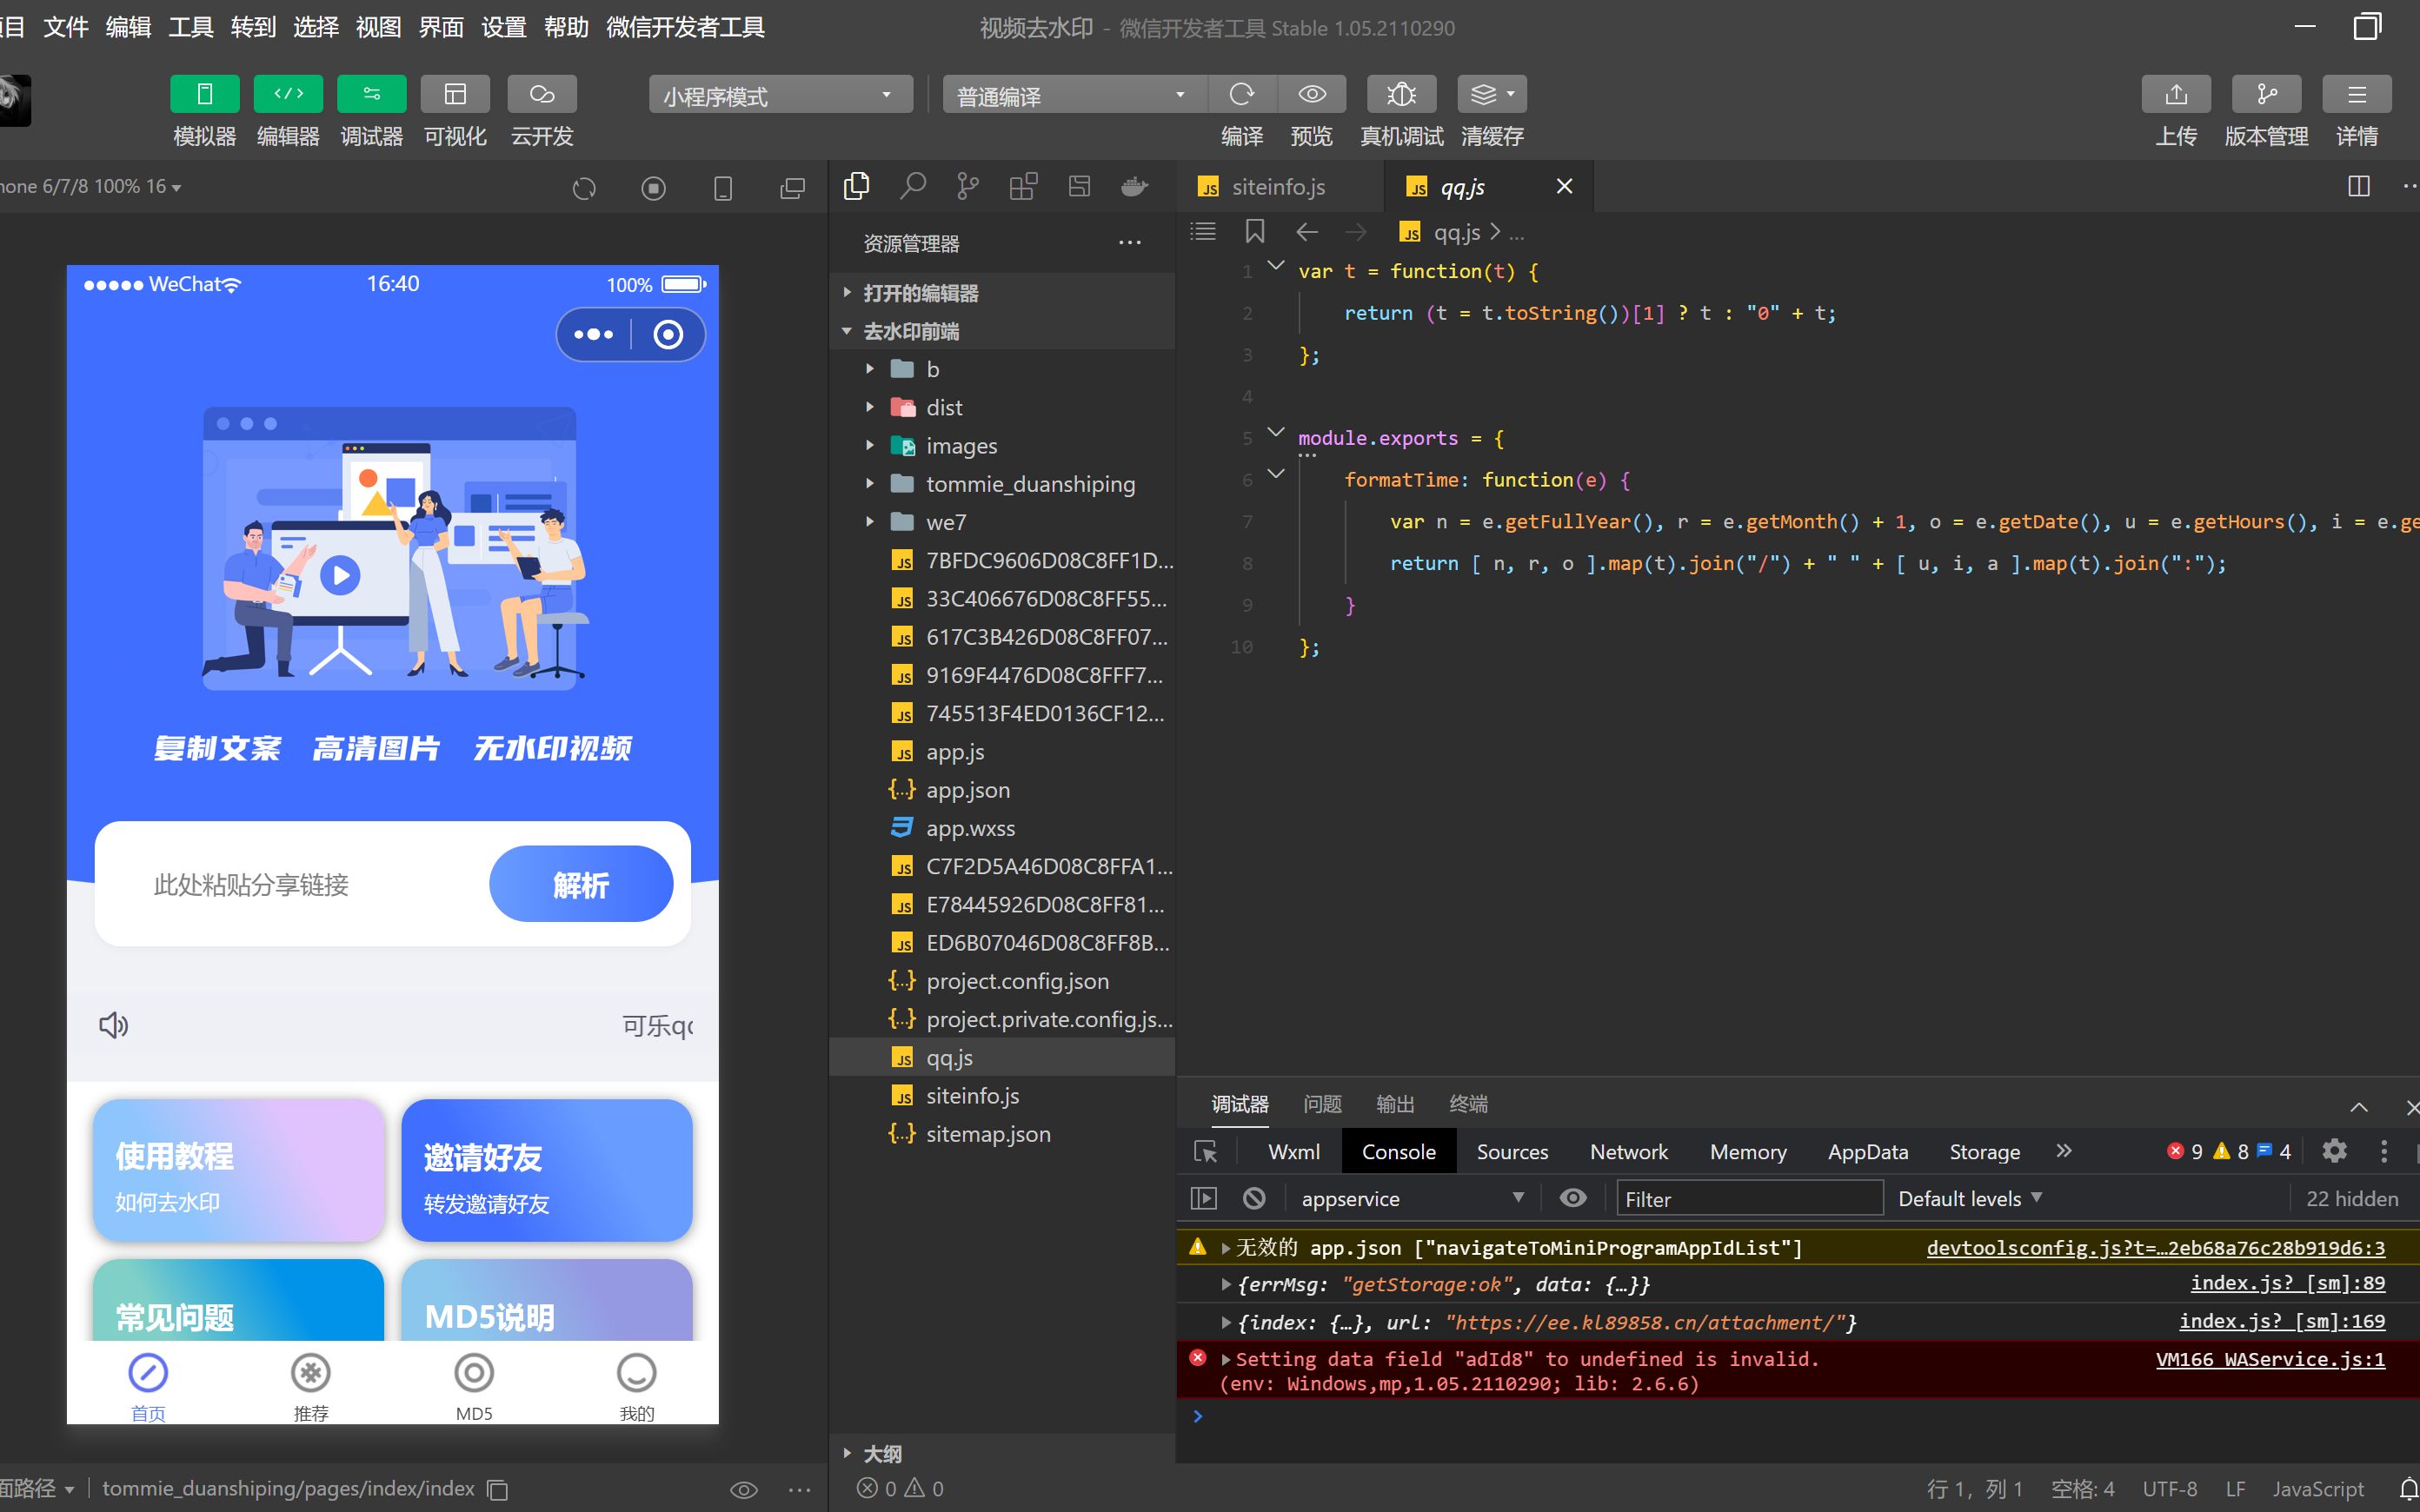2420x1512 pixels.
Task: Open the Default levels dropdown
Action: click(1970, 1198)
